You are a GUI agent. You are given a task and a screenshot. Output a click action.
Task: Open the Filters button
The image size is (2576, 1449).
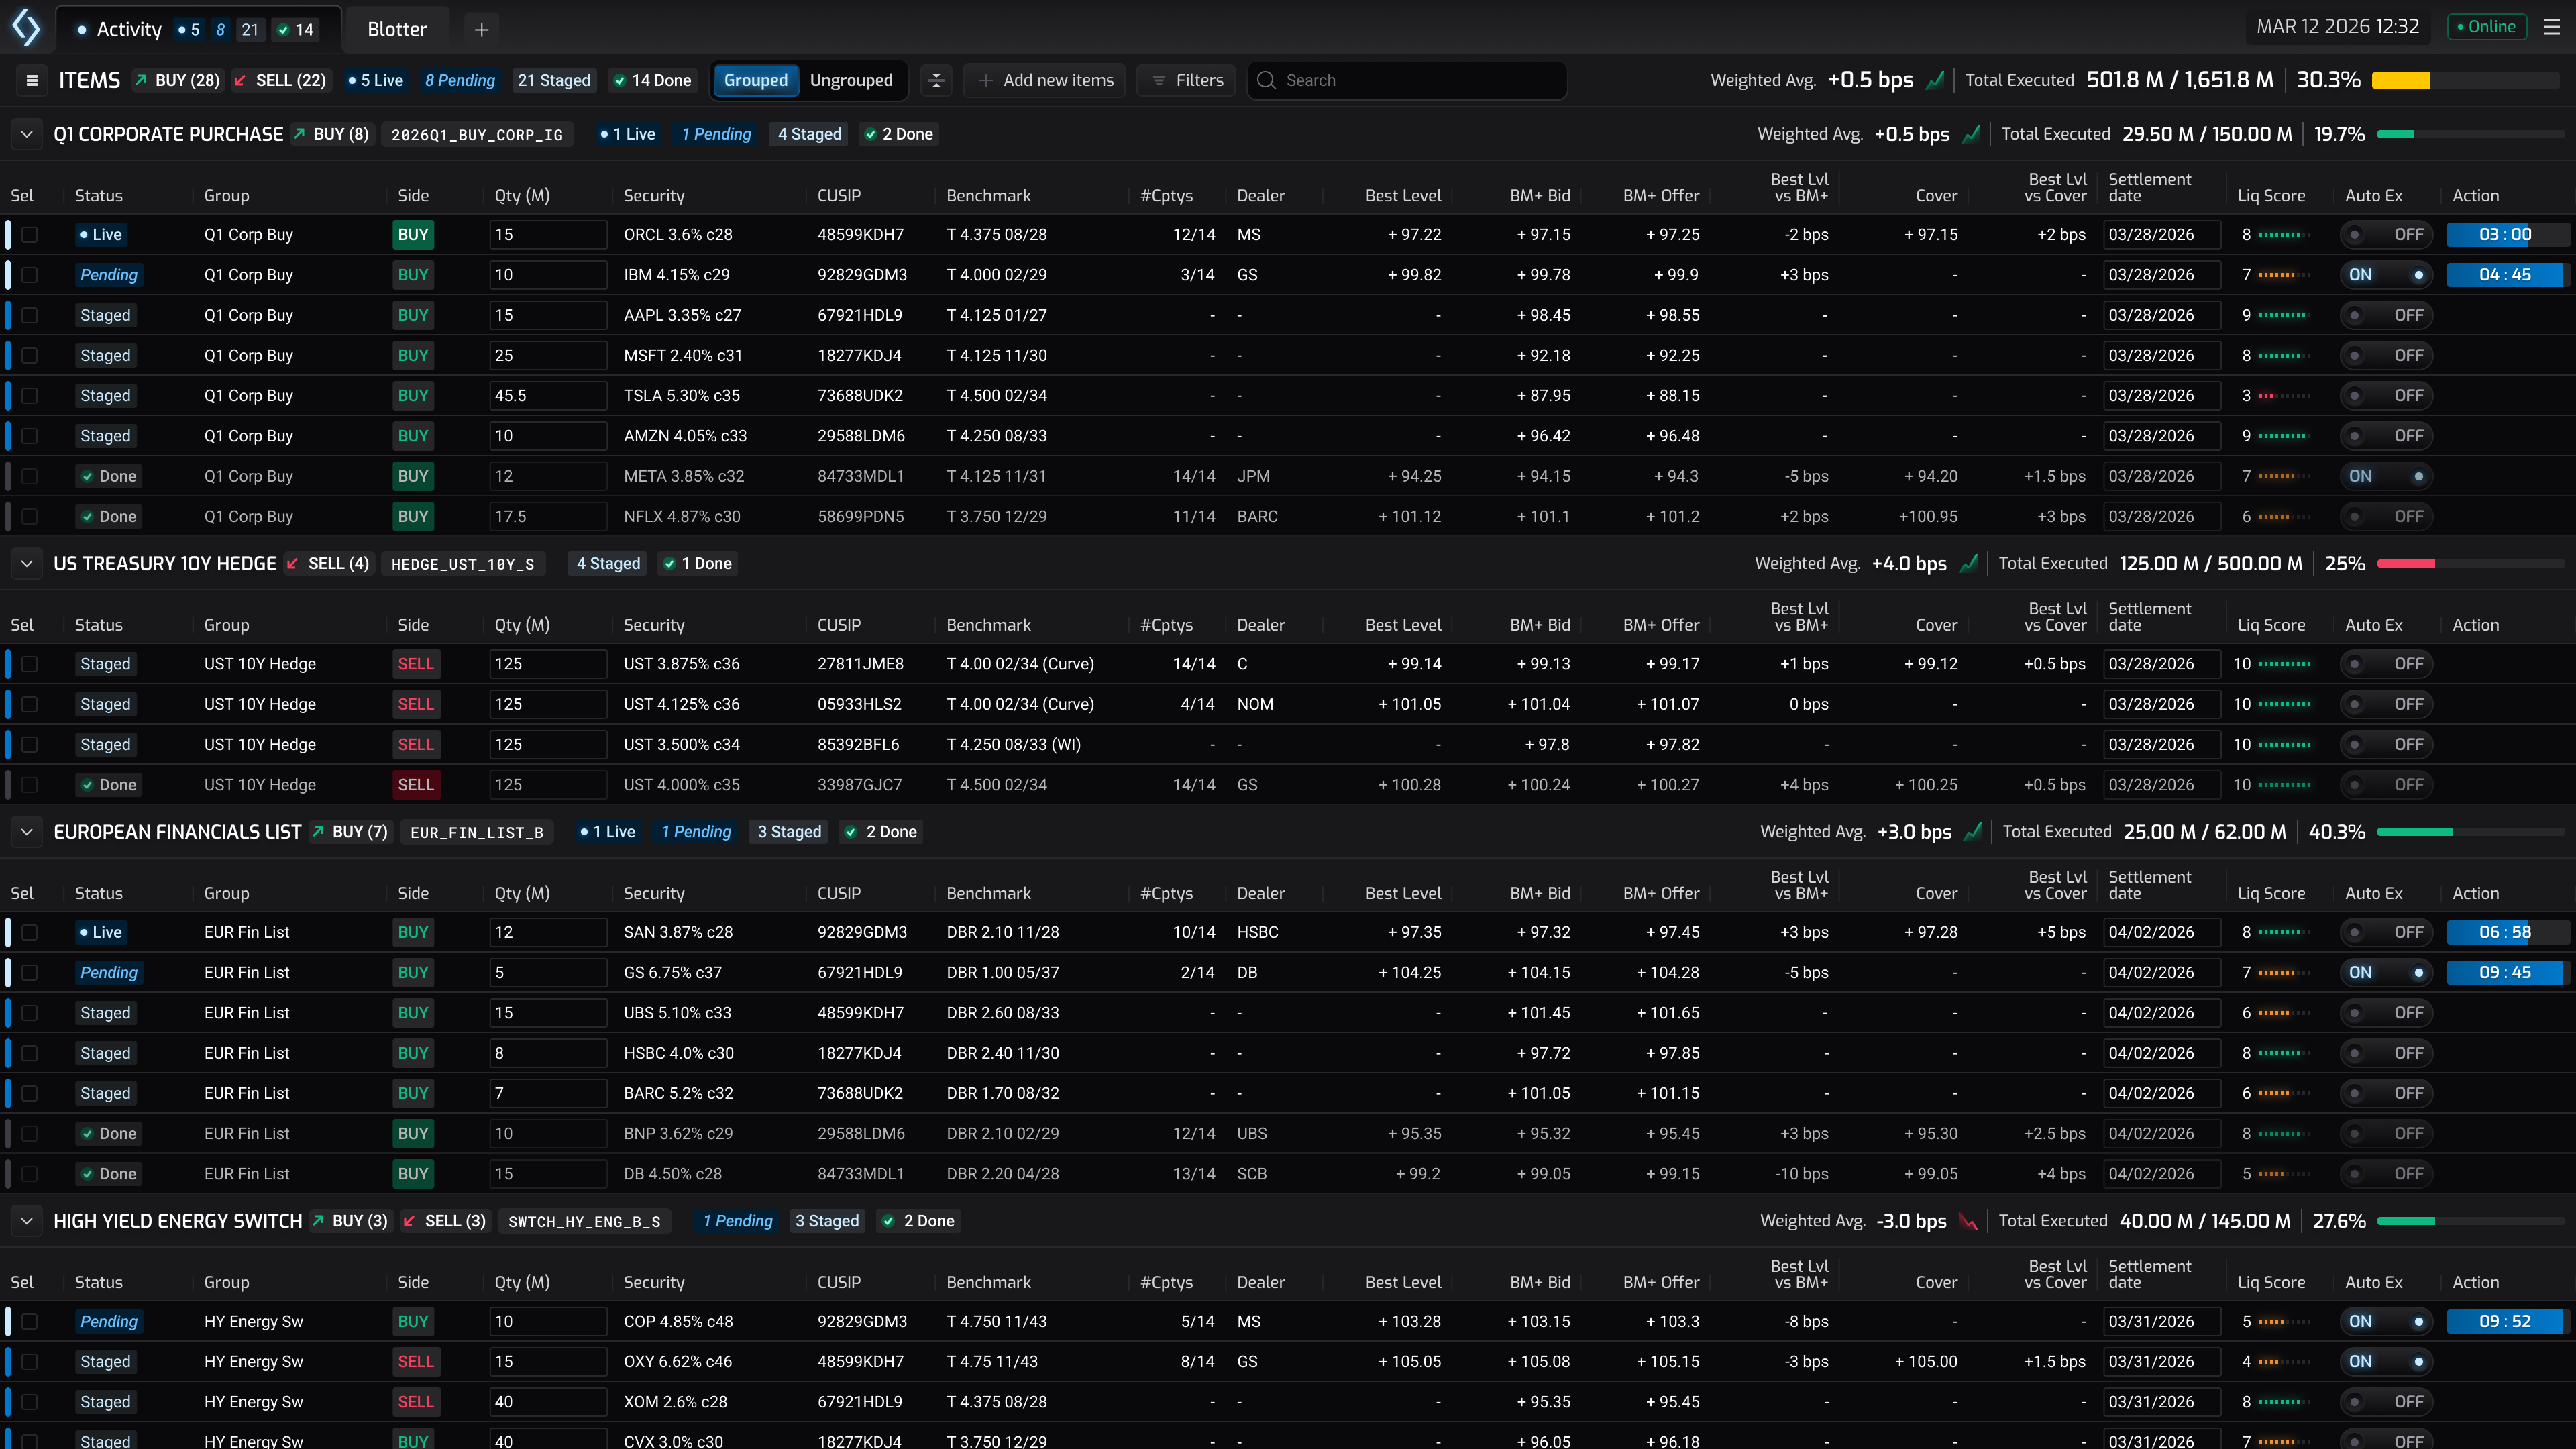pyautogui.click(x=1186, y=80)
